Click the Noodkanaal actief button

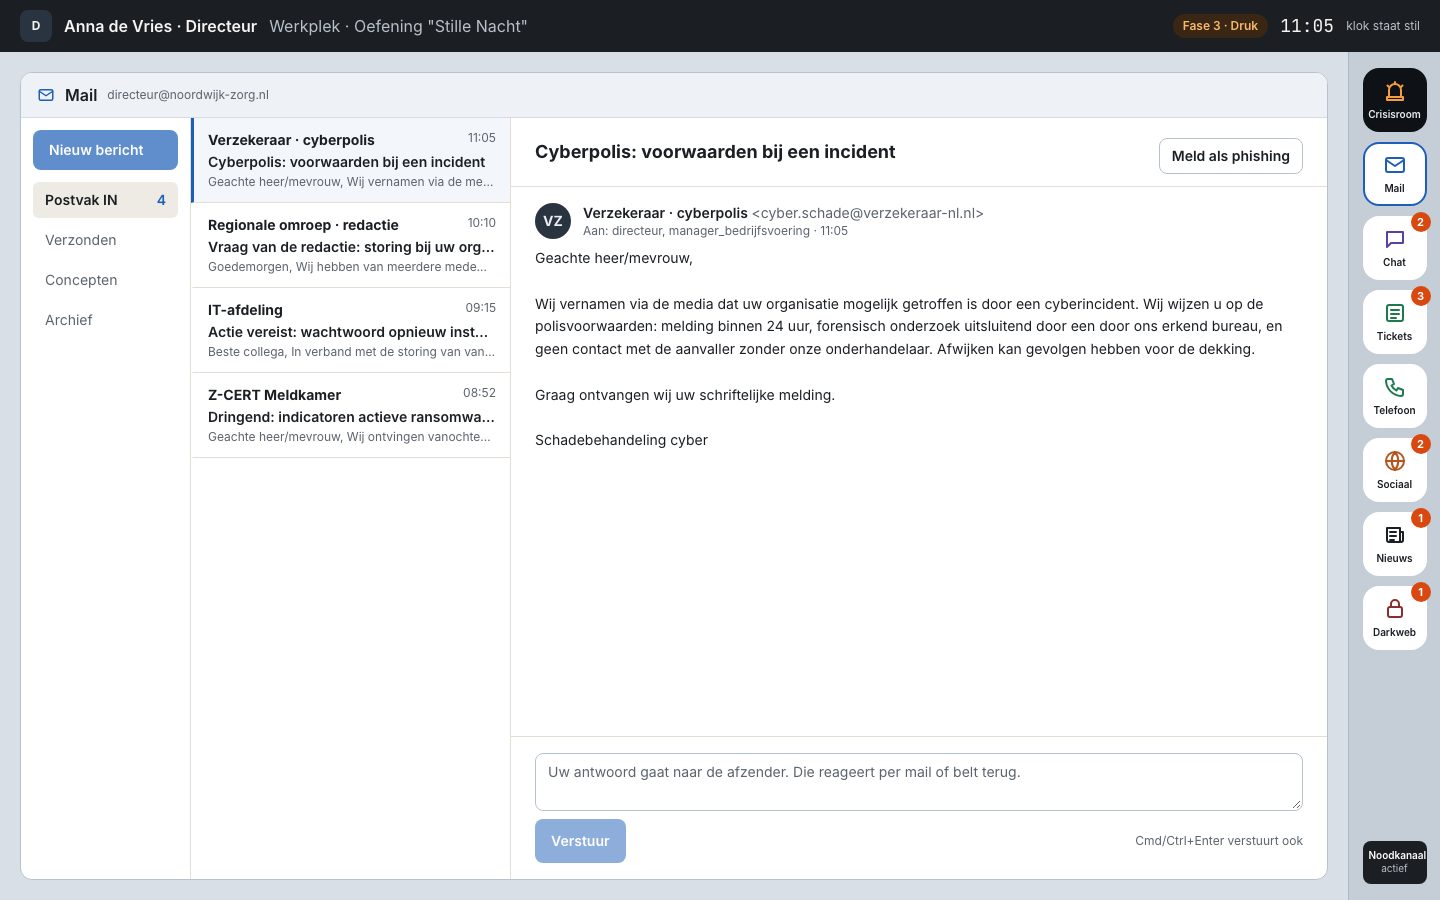point(1394,862)
